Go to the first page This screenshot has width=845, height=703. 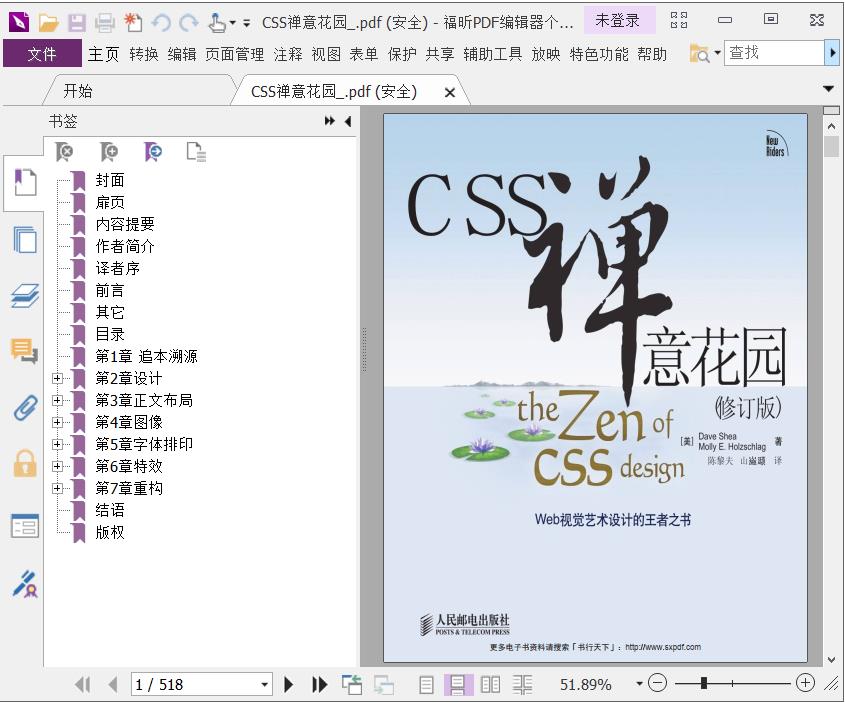click(82, 685)
